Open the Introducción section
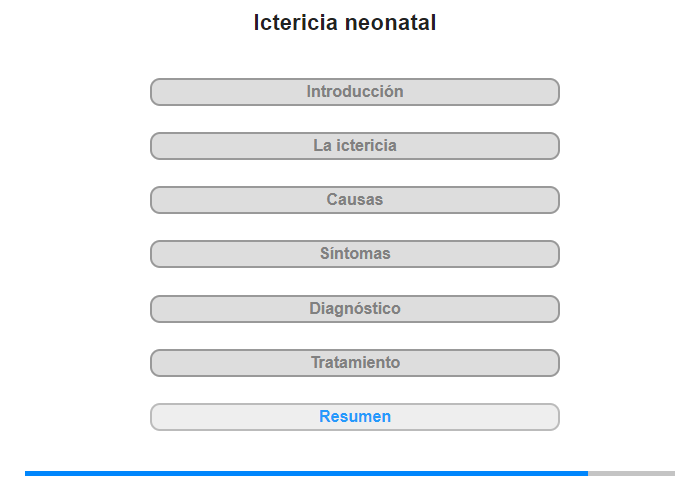This screenshot has height=480, width=700. (x=354, y=92)
